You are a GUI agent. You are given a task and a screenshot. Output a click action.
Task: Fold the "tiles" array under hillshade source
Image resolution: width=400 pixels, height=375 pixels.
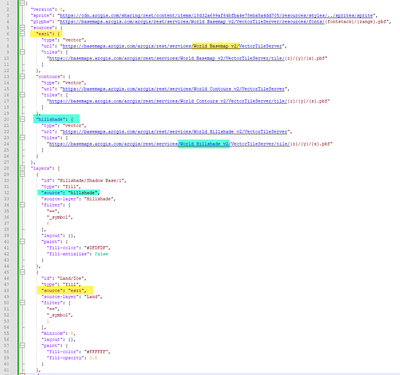pyautogui.click(x=22, y=137)
